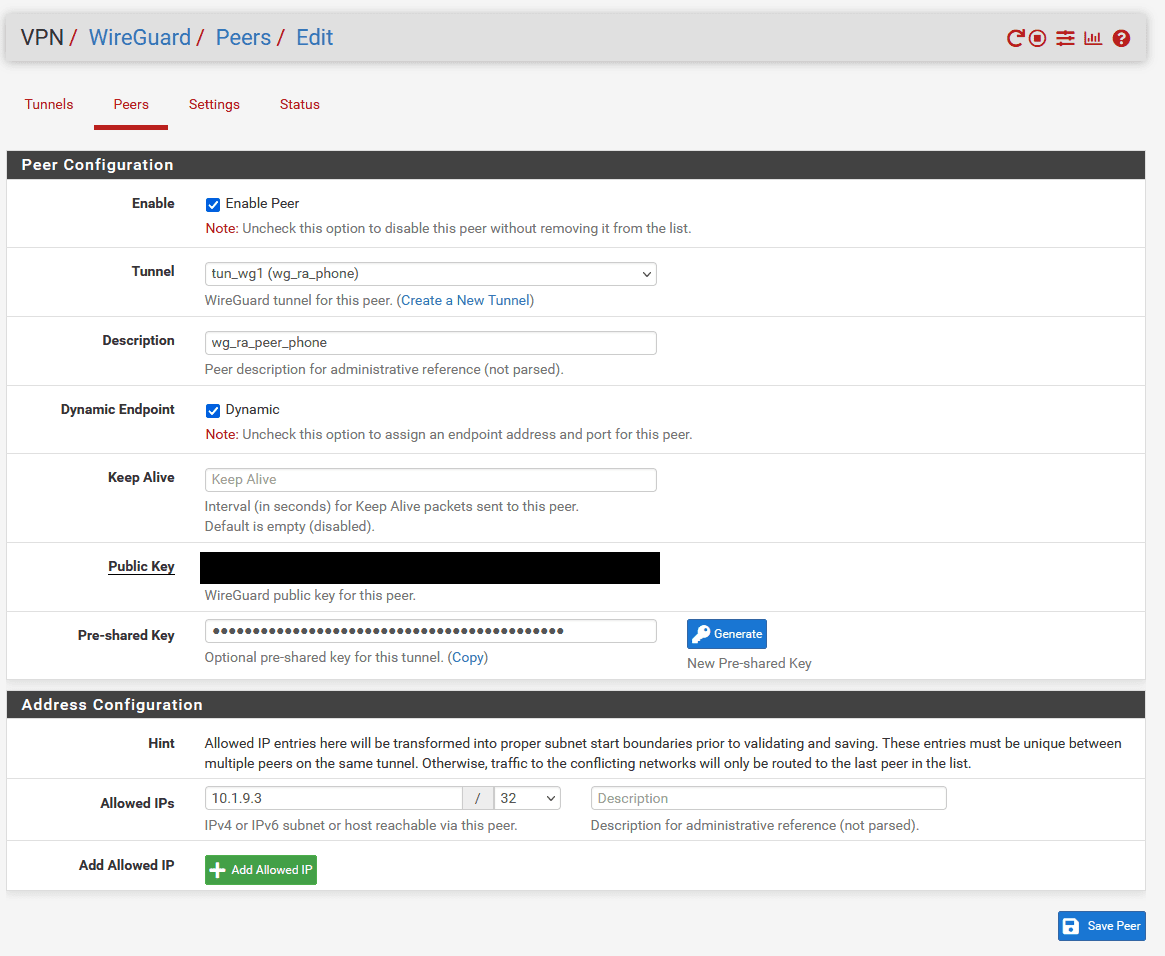
Task: Select the Peers tab
Action: click(x=131, y=105)
